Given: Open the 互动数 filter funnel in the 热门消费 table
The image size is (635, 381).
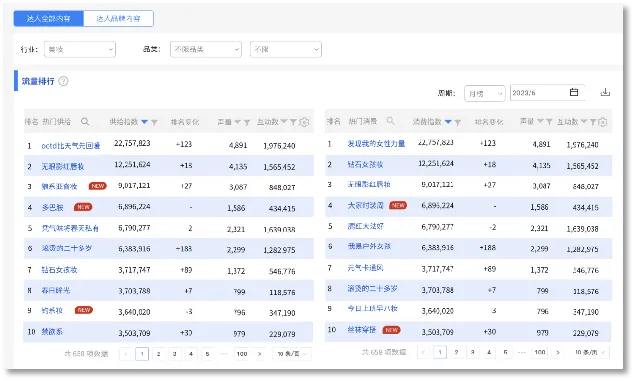Looking at the screenshot, I should coord(593,122).
